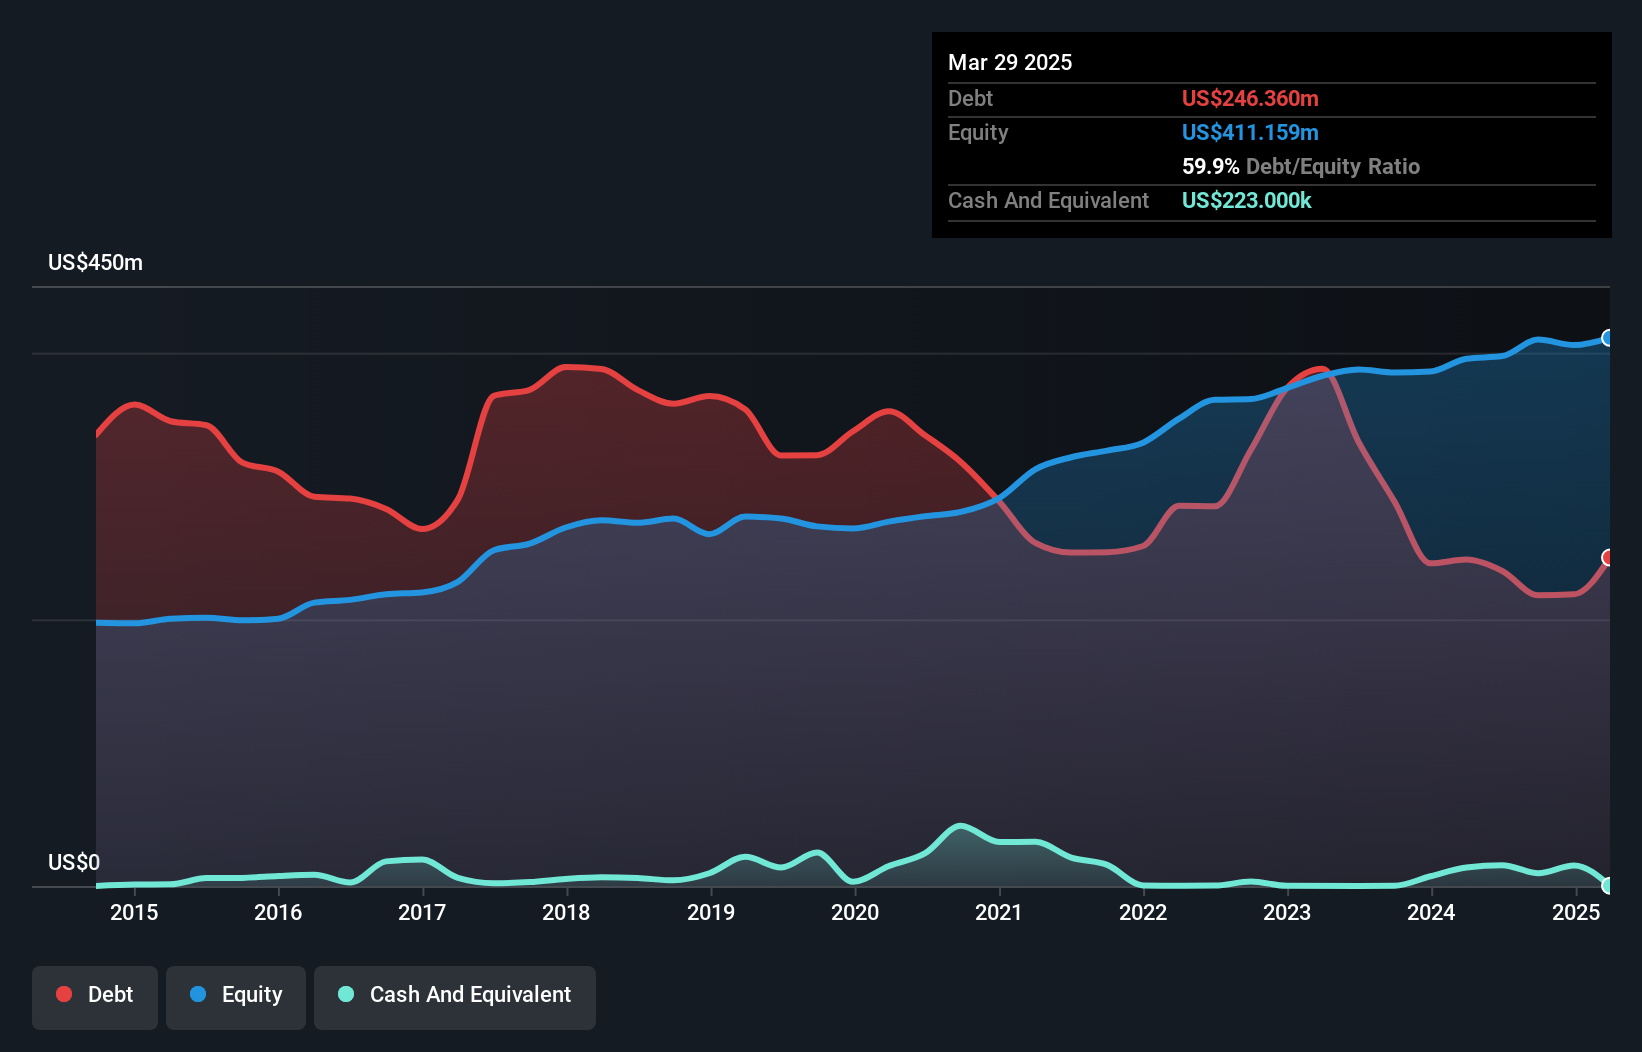The image size is (1642, 1052).
Task: Click the Cash And Equivalent tooltip label
Action: [1048, 201]
